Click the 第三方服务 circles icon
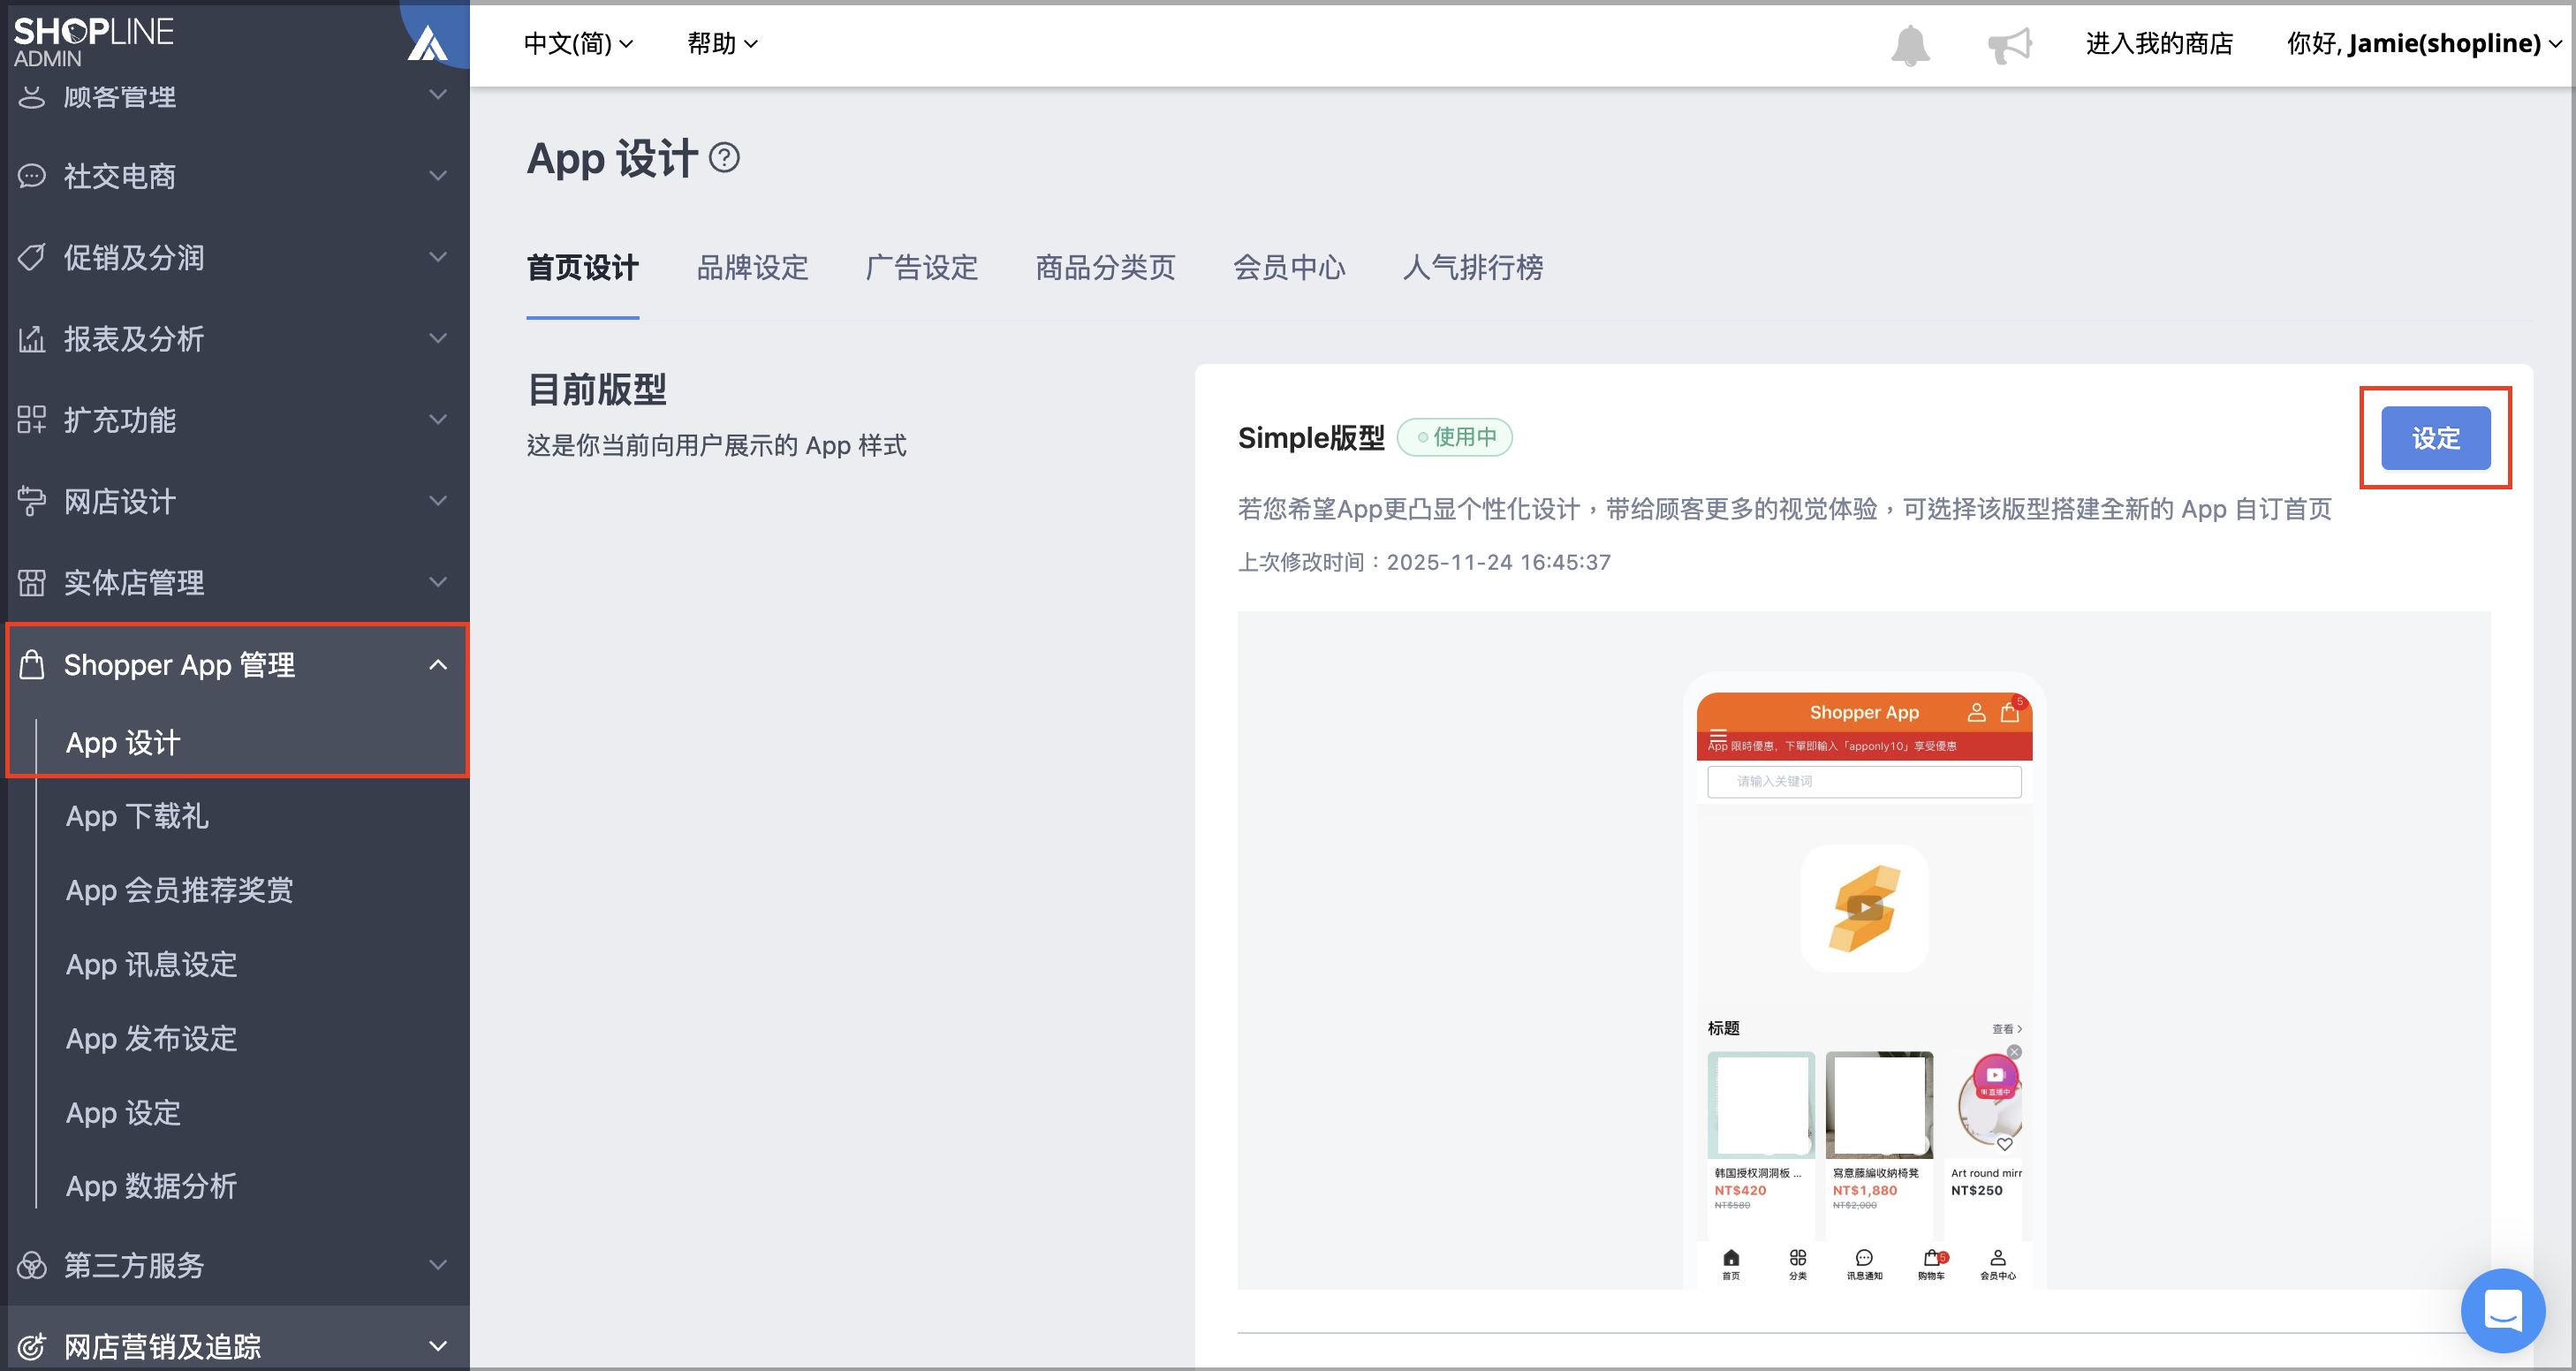 coord(32,1265)
